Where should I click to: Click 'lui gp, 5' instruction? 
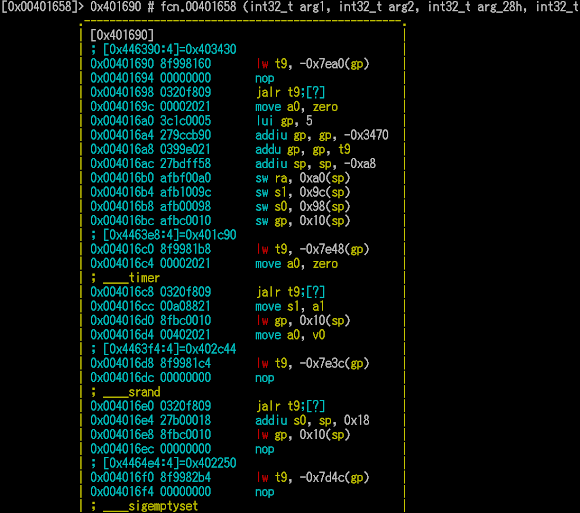[284, 121]
